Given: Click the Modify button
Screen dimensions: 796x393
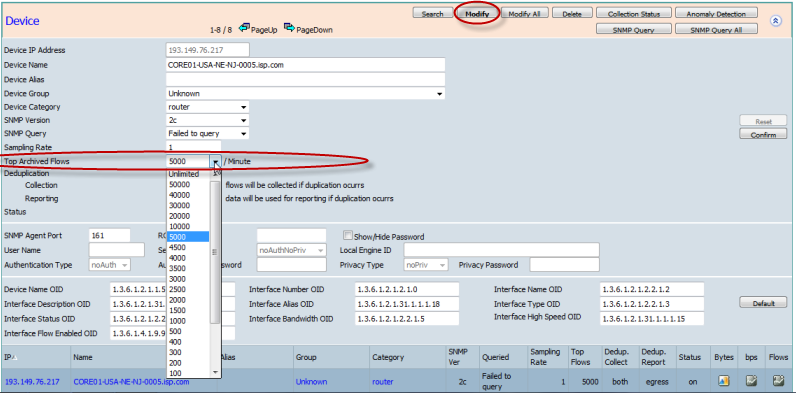Looking at the screenshot, I should click(x=477, y=14).
